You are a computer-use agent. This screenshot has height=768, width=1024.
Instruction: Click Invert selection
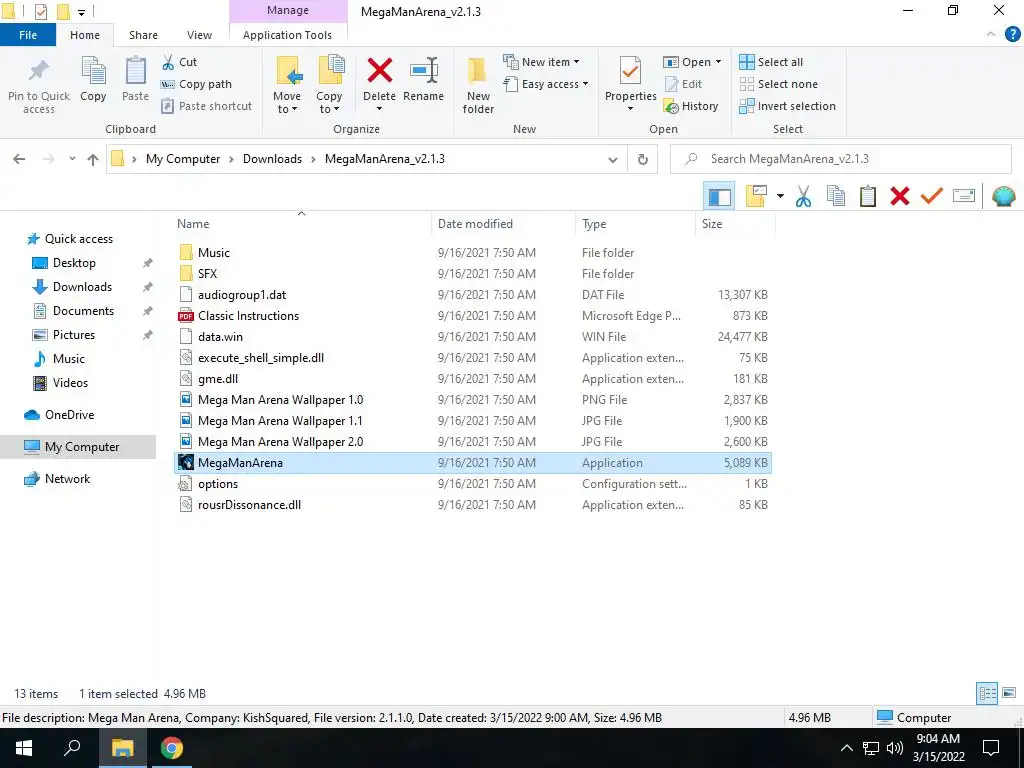(787, 106)
